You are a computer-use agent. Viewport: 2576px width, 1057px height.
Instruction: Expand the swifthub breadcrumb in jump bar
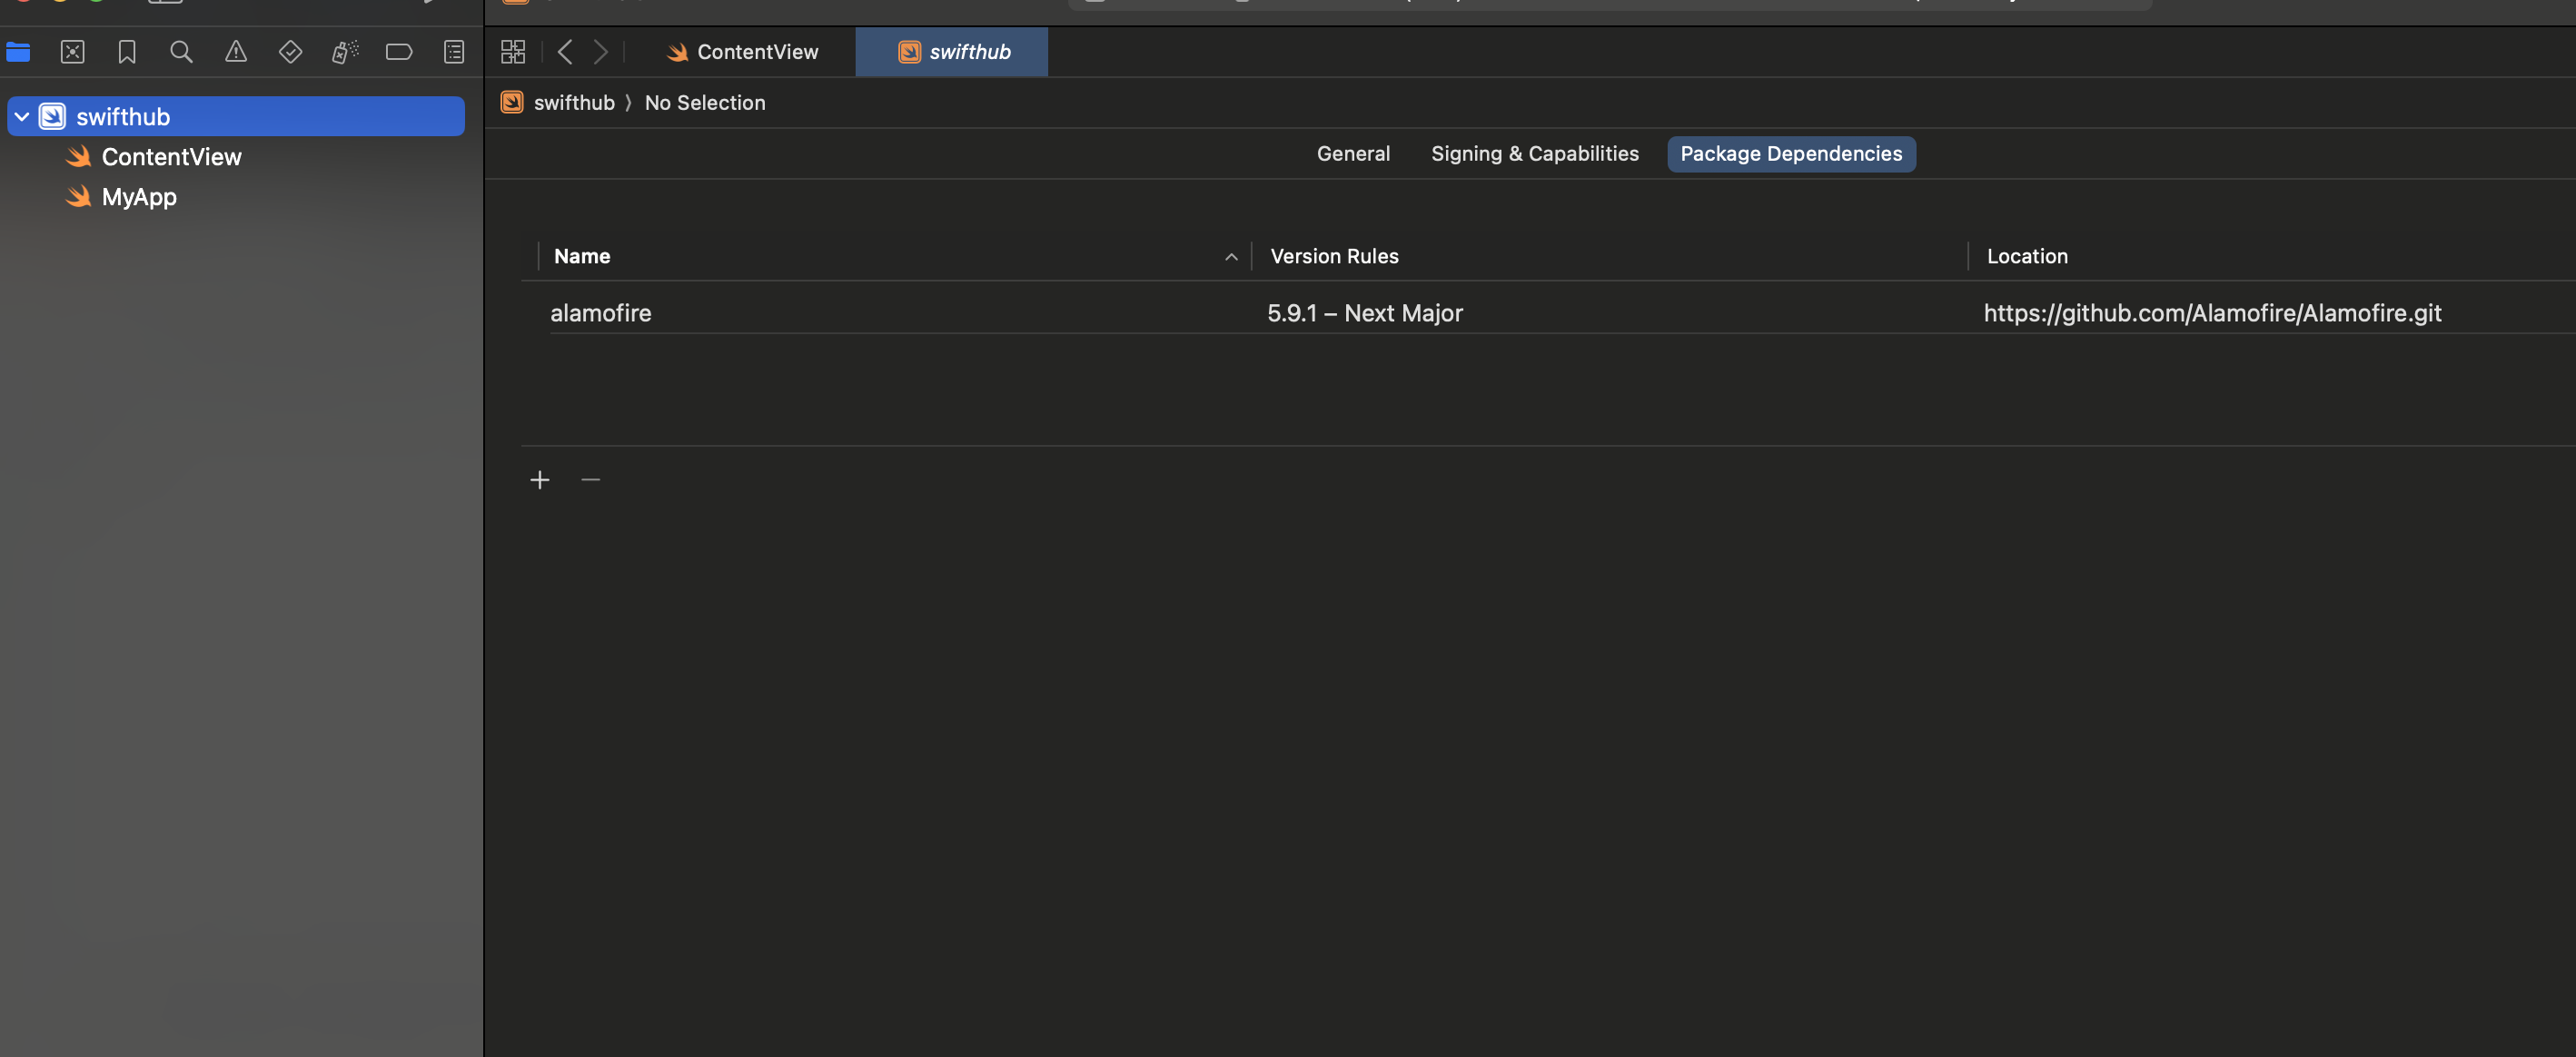(574, 102)
